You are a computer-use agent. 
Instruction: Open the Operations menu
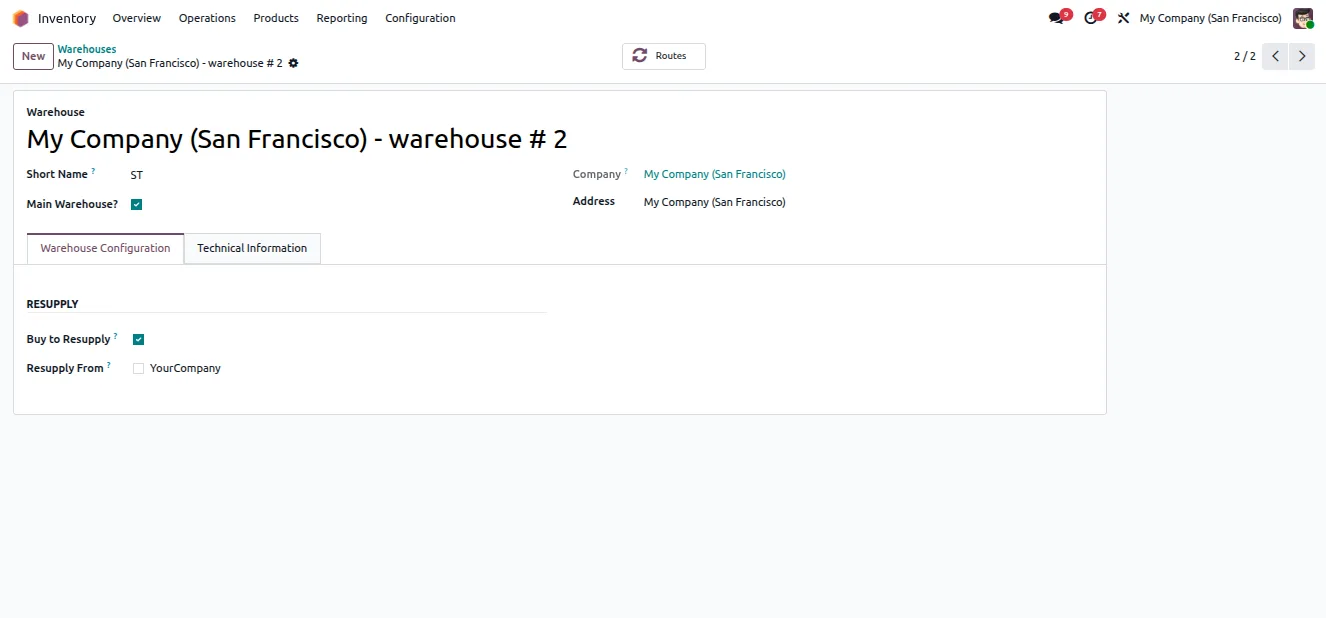(207, 18)
